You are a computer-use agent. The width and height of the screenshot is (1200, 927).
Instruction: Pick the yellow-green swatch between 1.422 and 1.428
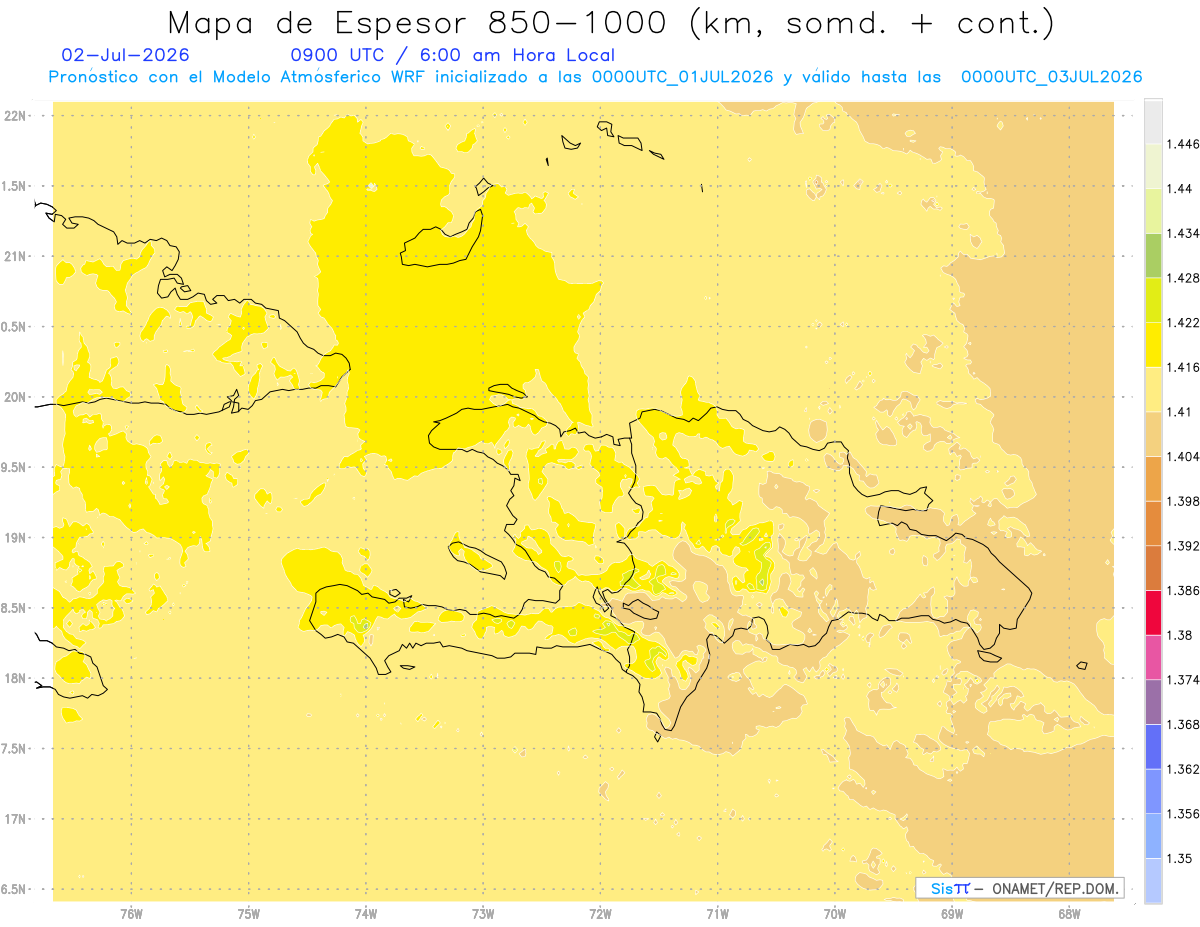(1153, 300)
